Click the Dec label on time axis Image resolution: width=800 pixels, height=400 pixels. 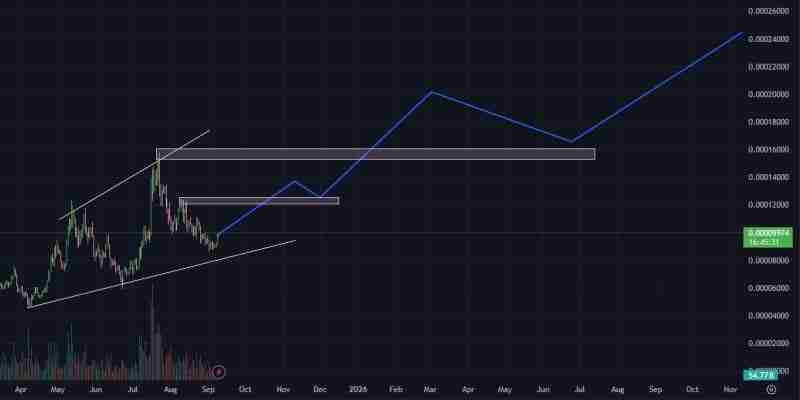(x=320, y=387)
